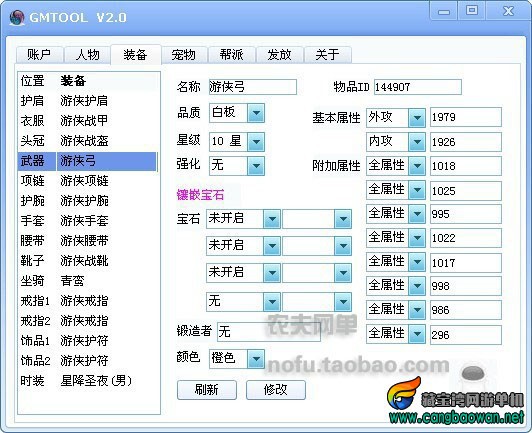Open the 外攻 basic attribute dropdown

(x=417, y=118)
